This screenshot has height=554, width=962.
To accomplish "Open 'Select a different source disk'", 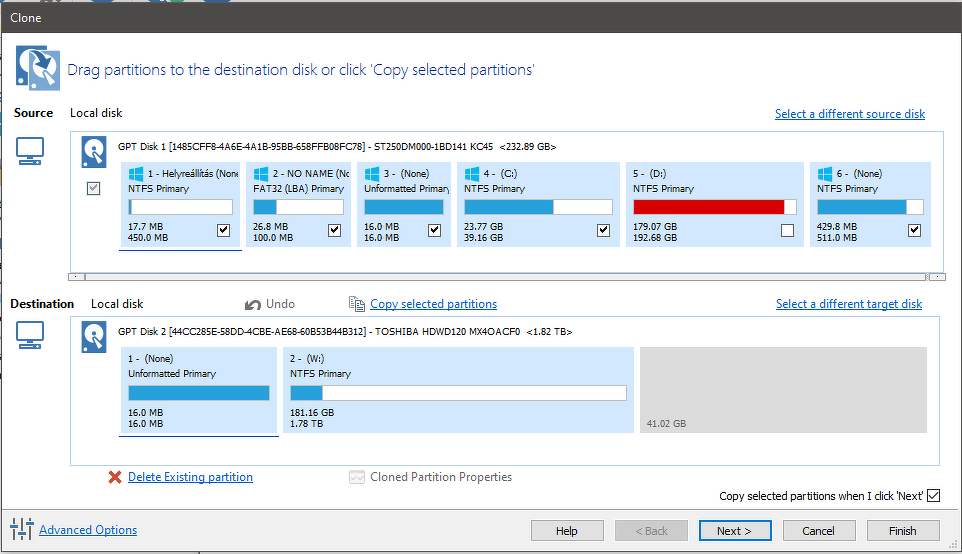I will (850, 114).
